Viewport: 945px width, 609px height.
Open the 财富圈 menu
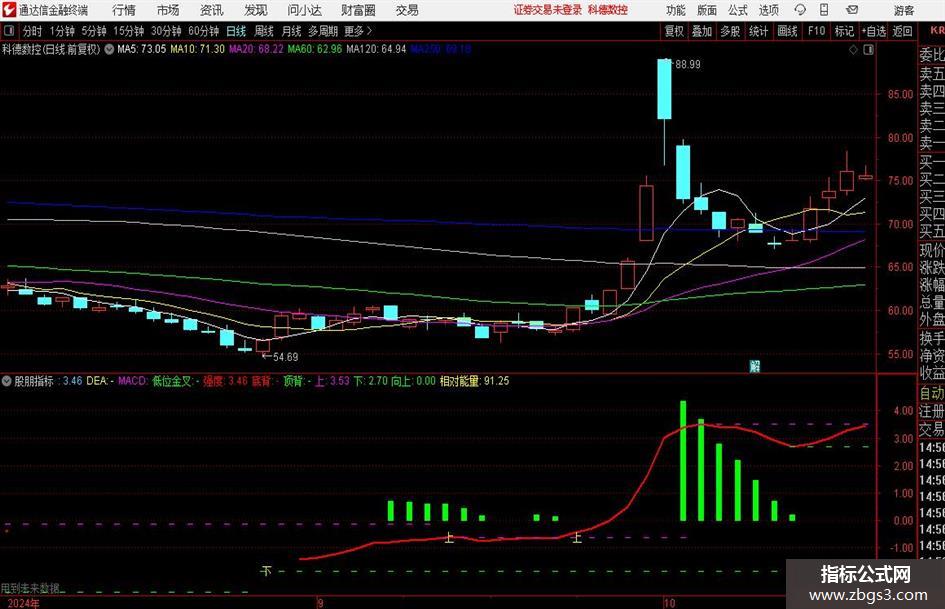tap(358, 10)
